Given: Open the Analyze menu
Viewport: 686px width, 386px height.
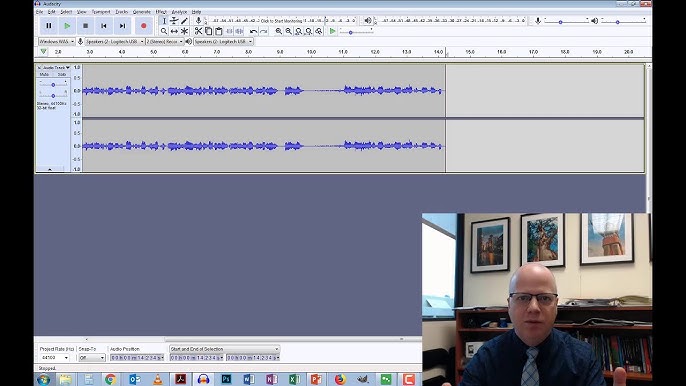Looking at the screenshot, I should (x=179, y=12).
